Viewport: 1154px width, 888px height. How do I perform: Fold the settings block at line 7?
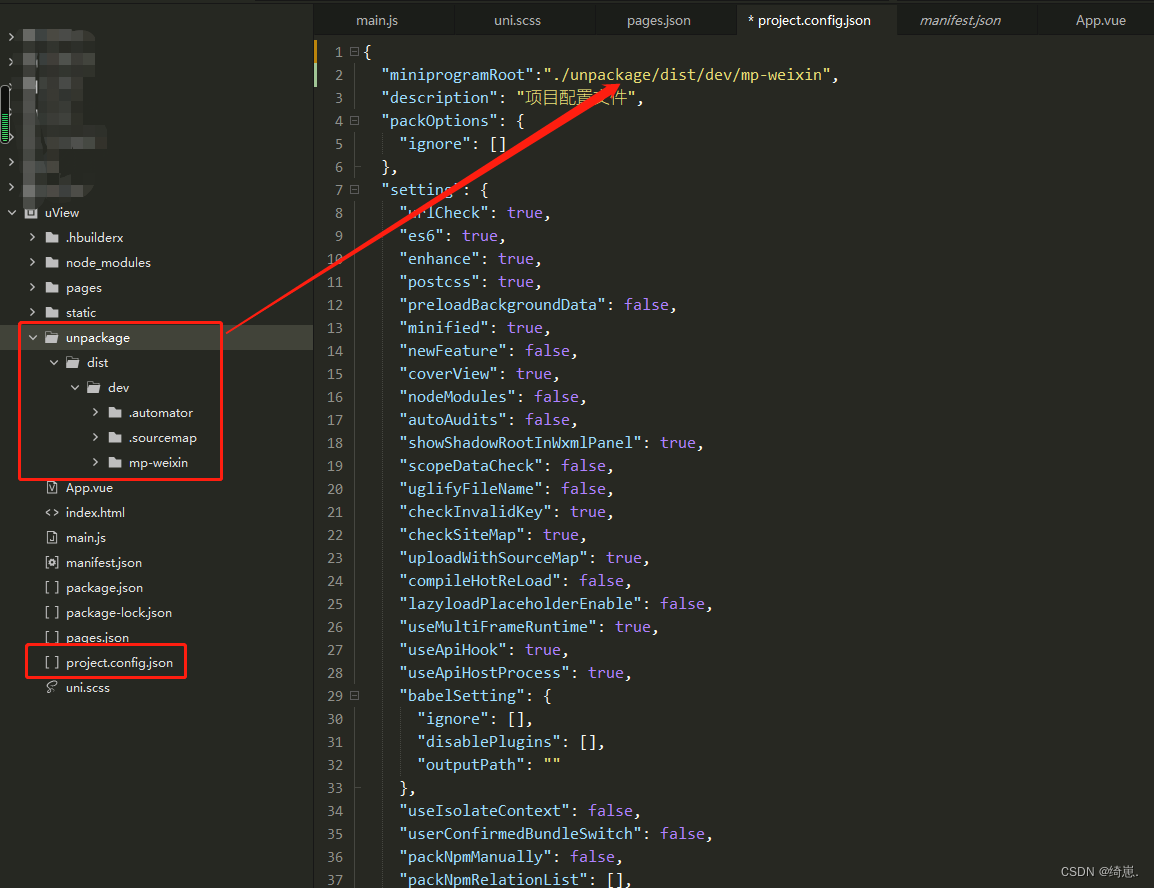352,189
